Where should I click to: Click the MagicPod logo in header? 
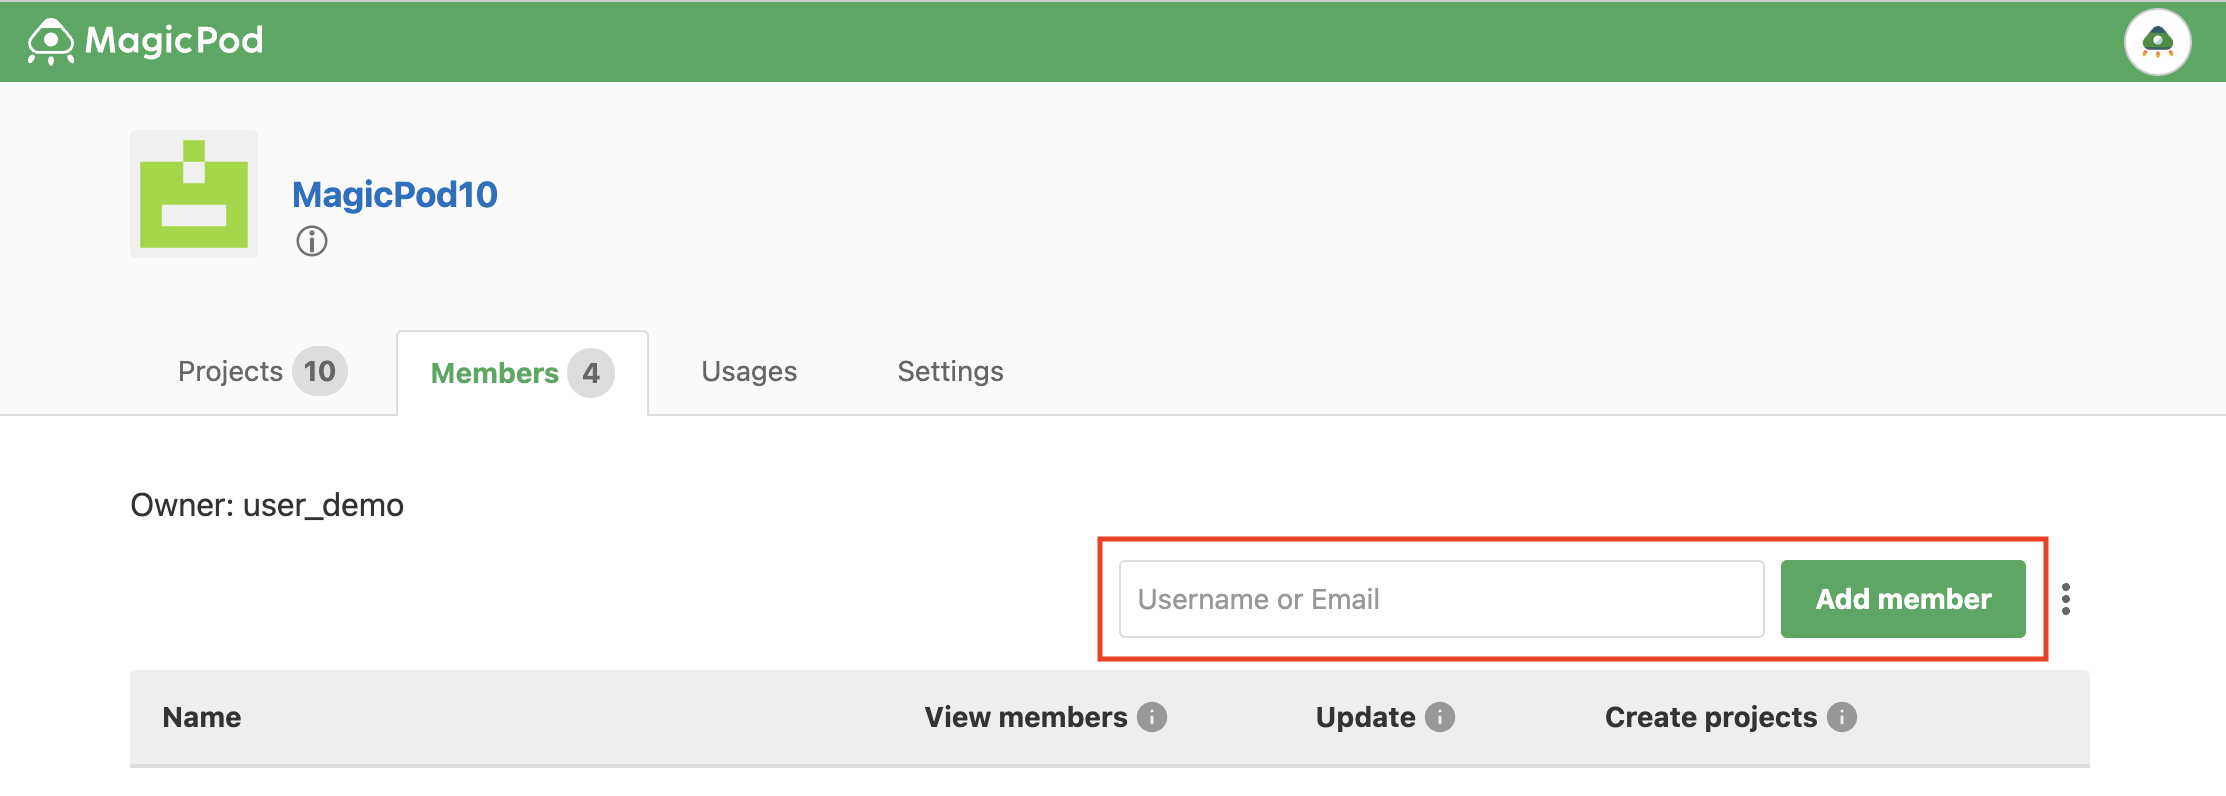pyautogui.click(x=146, y=41)
